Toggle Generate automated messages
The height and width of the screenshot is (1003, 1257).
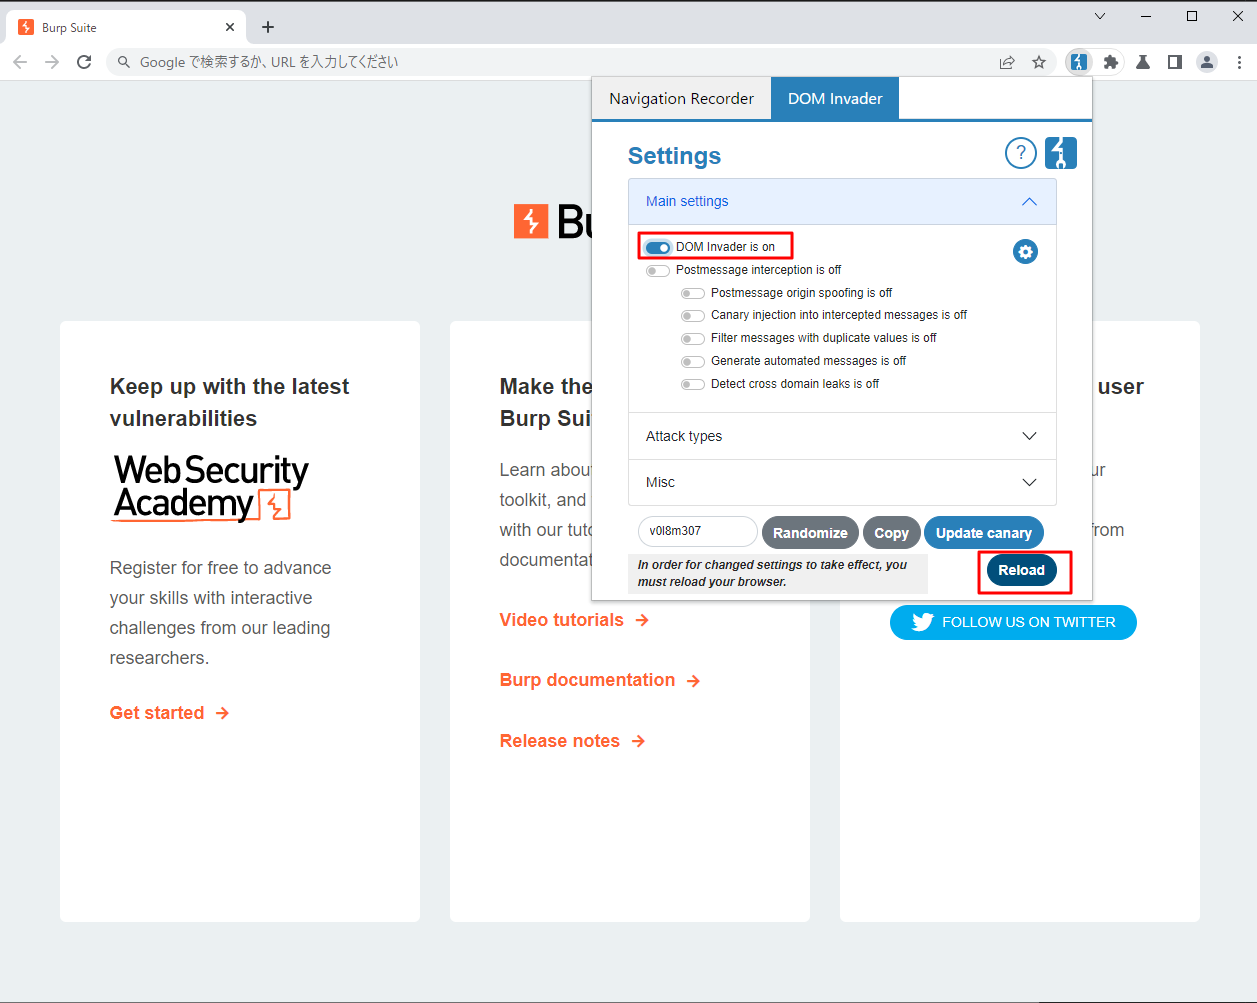point(692,361)
